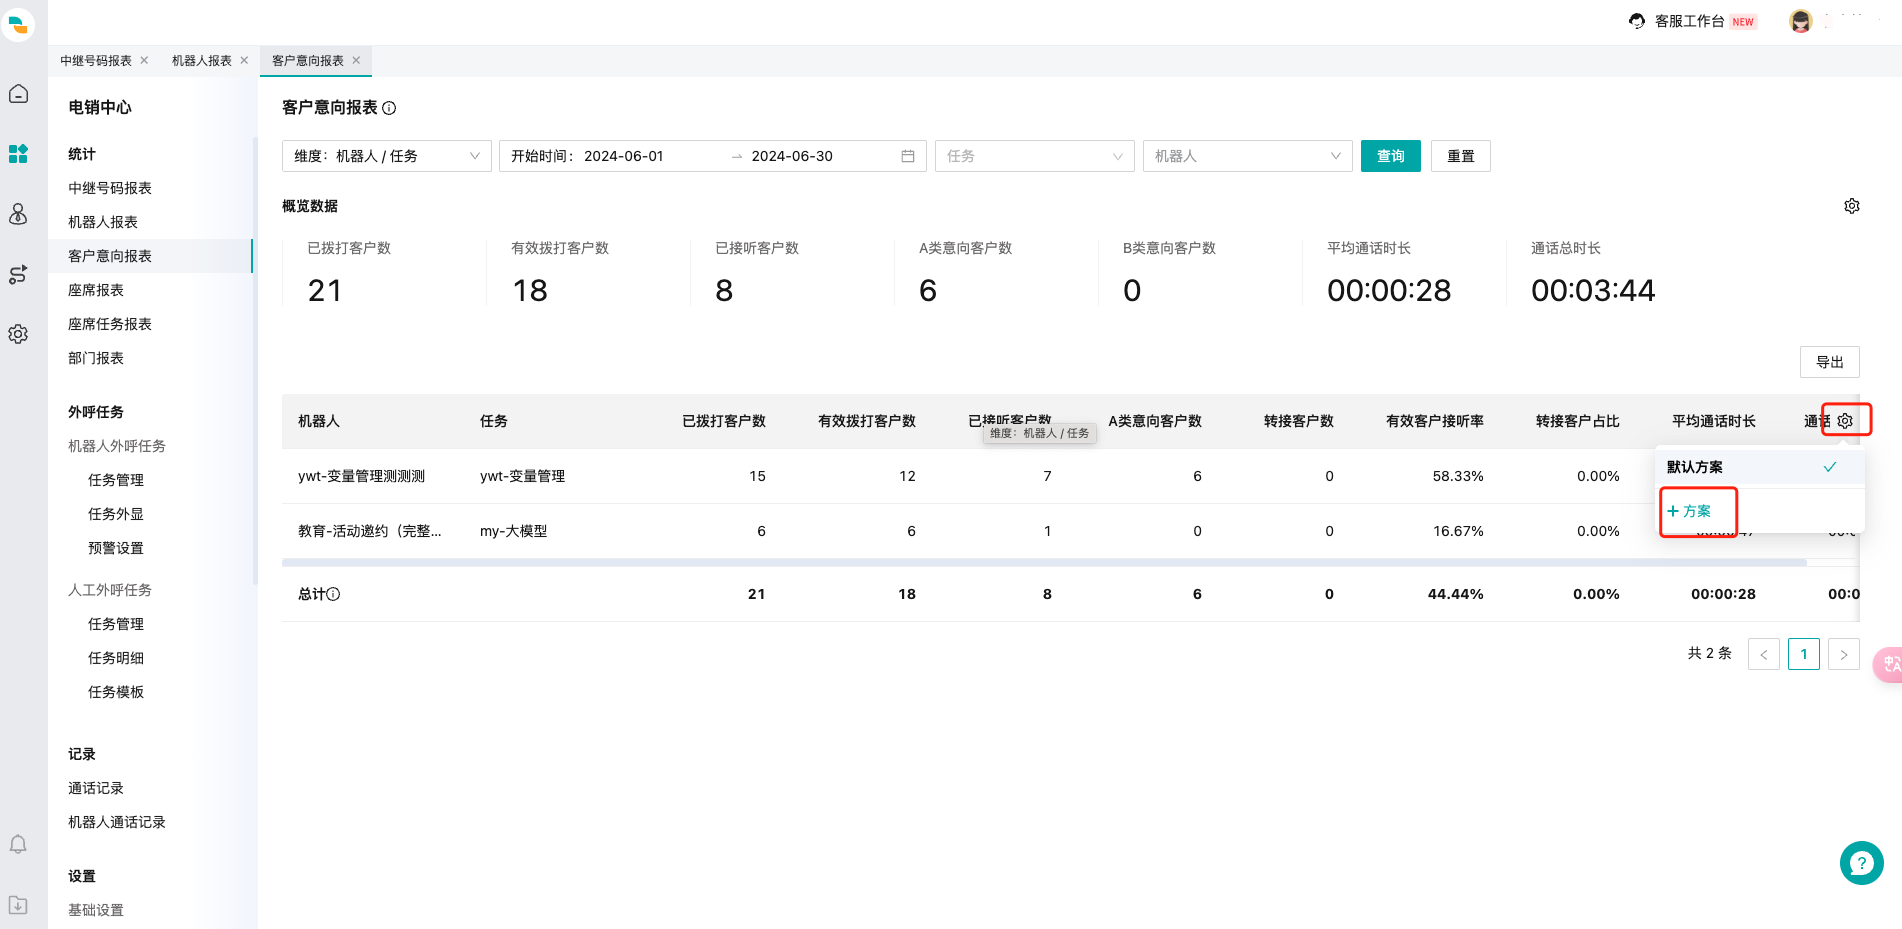The image size is (1902, 929).
Task: Click the table horizontal scrollbar
Action: coord(1044,563)
